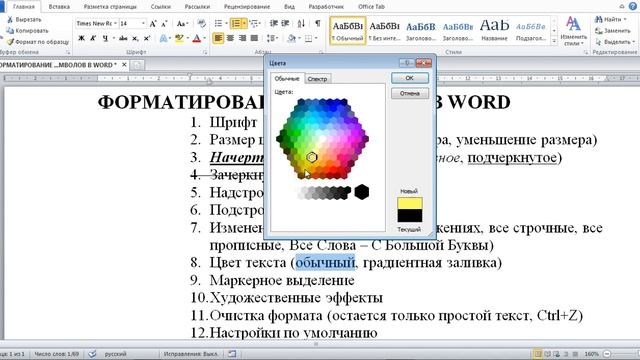The width and height of the screenshot is (640, 360).
Task: Toggle numbered list button
Action: click(236, 24)
